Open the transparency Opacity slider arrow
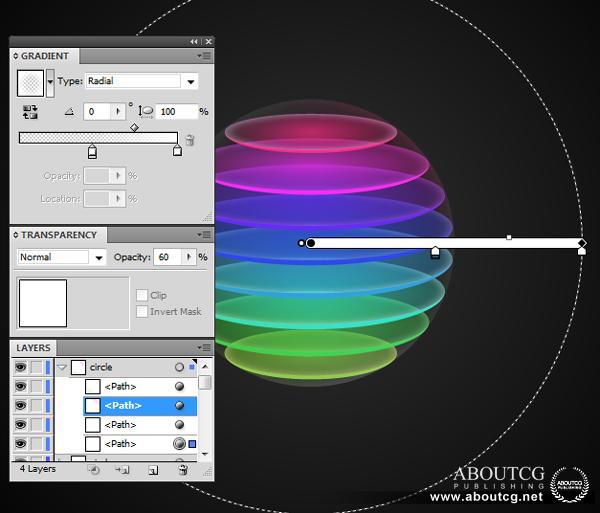The height and width of the screenshot is (513, 600). pos(188,257)
